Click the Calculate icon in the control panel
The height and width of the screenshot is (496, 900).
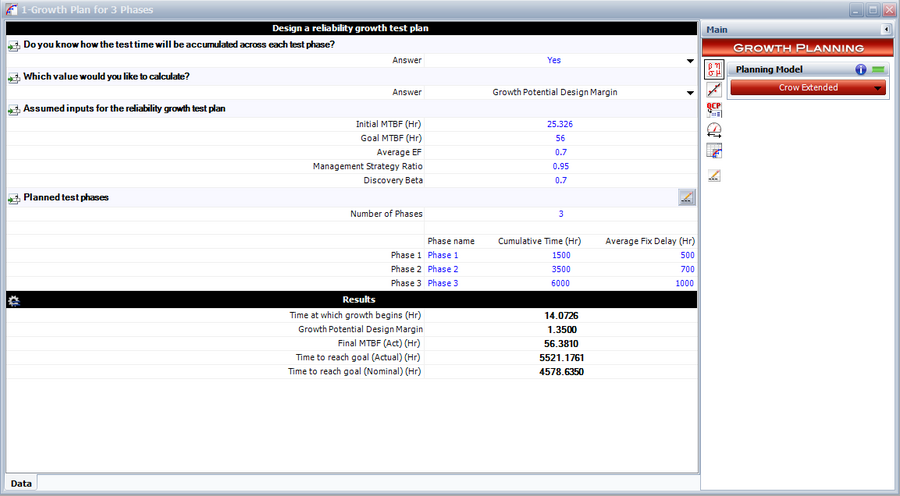715,69
